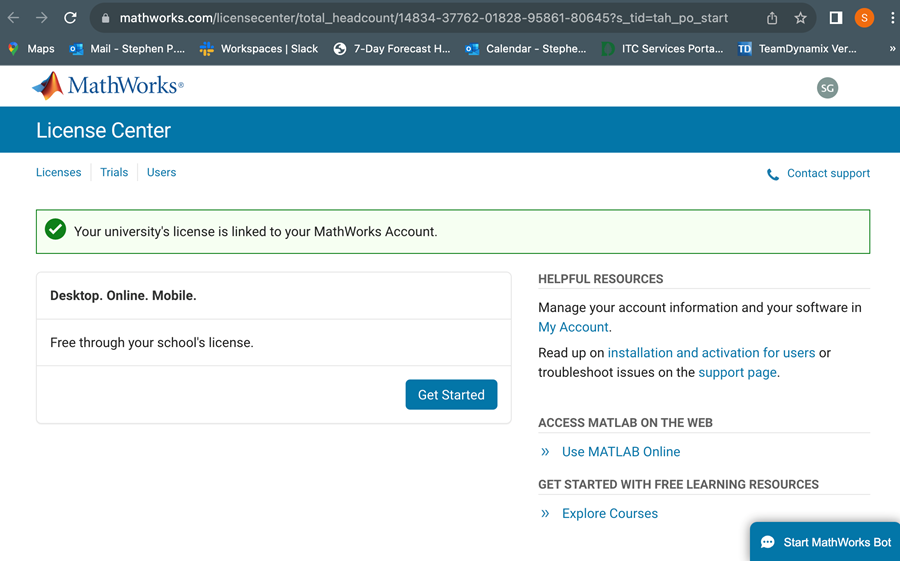Open the Mail - Stephen P bookmark
Image resolution: width=900 pixels, height=561 pixels.
coord(127,49)
